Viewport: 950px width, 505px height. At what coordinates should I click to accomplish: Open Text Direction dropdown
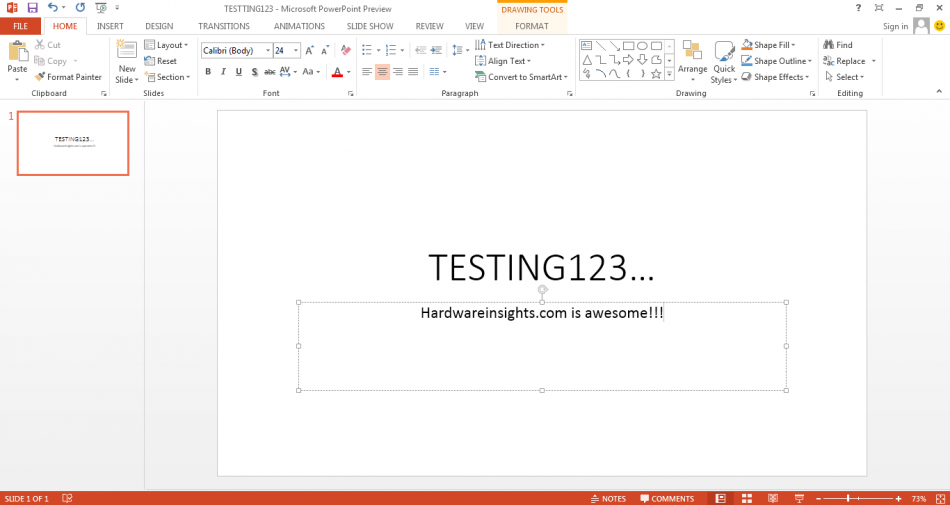510,45
